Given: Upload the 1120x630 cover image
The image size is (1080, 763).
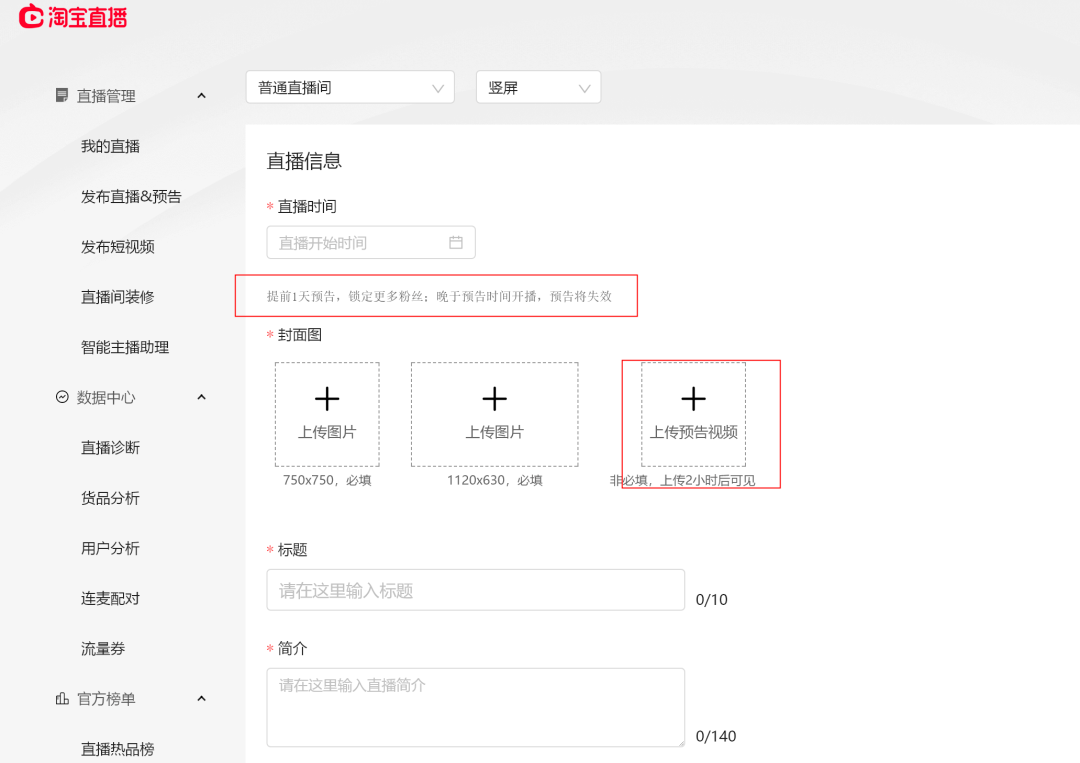Looking at the screenshot, I should coord(495,415).
